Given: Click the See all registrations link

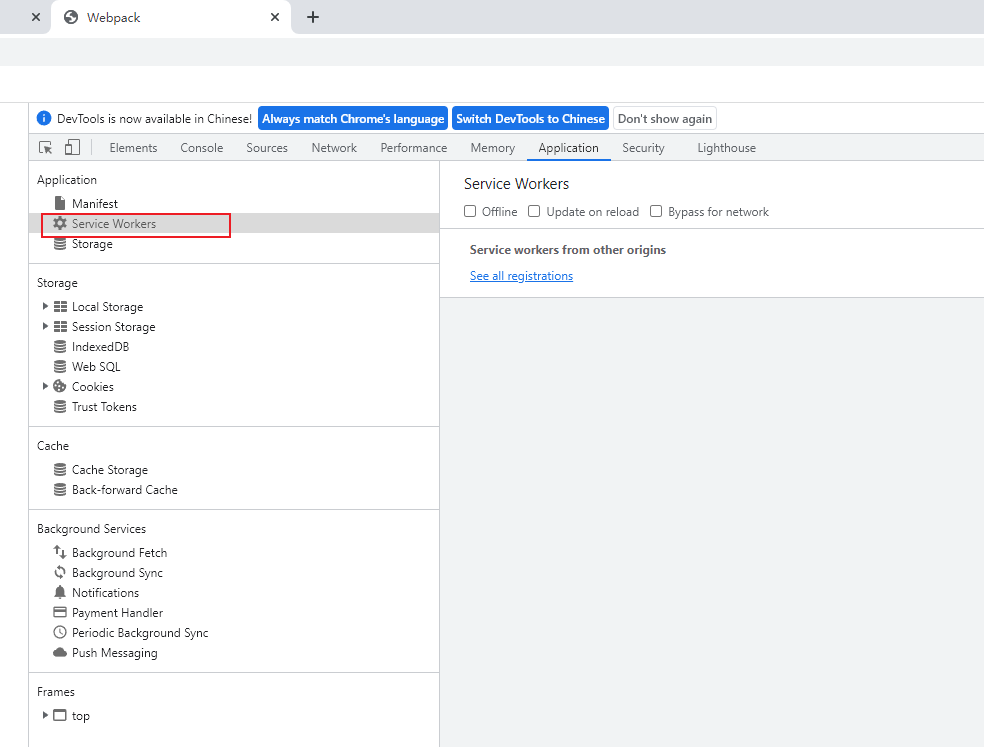Looking at the screenshot, I should [521, 275].
